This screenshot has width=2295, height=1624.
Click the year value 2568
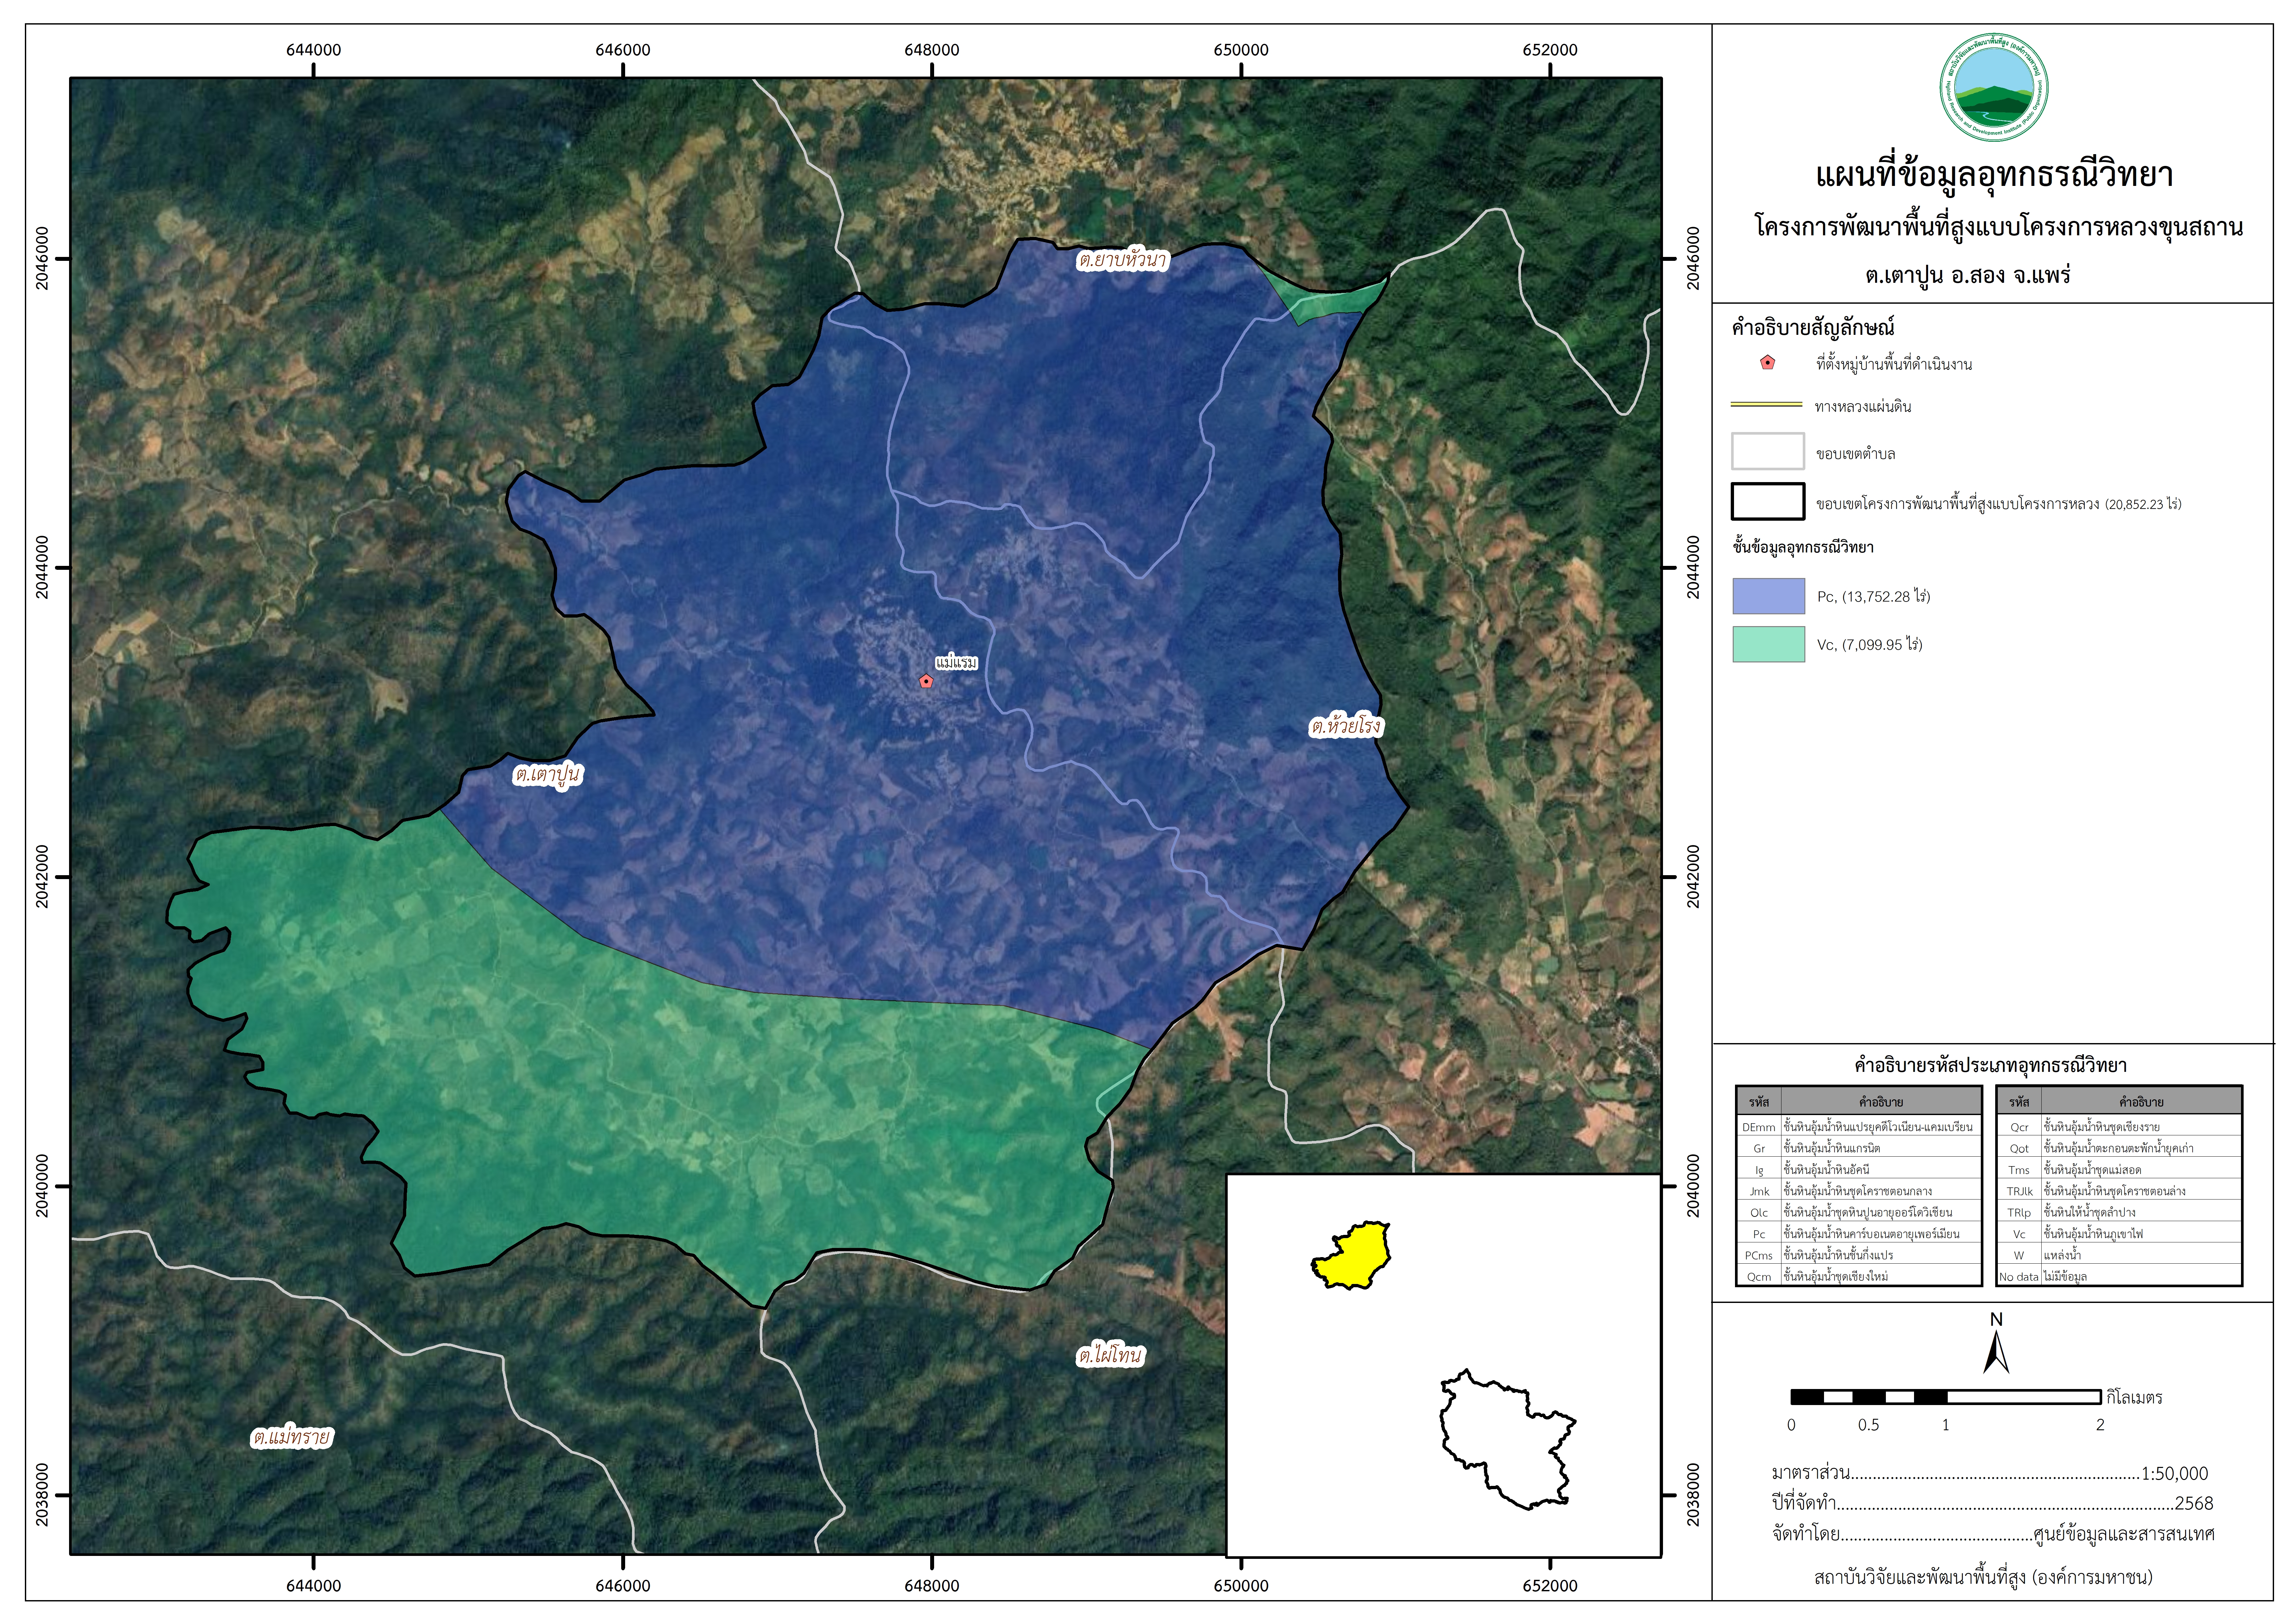pyautogui.click(x=2194, y=1503)
